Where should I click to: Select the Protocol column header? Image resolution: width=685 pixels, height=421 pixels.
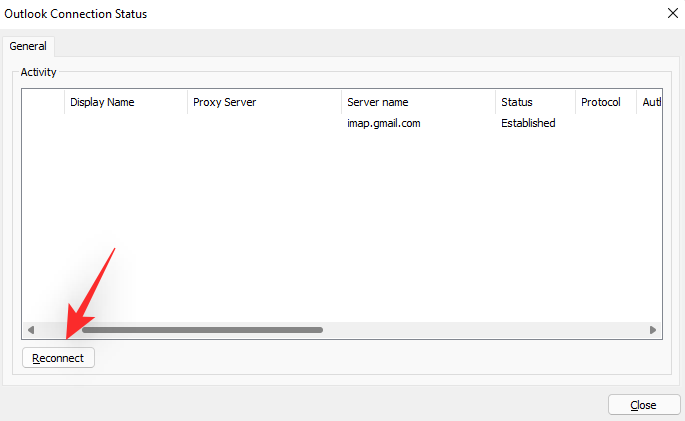[605, 102]
